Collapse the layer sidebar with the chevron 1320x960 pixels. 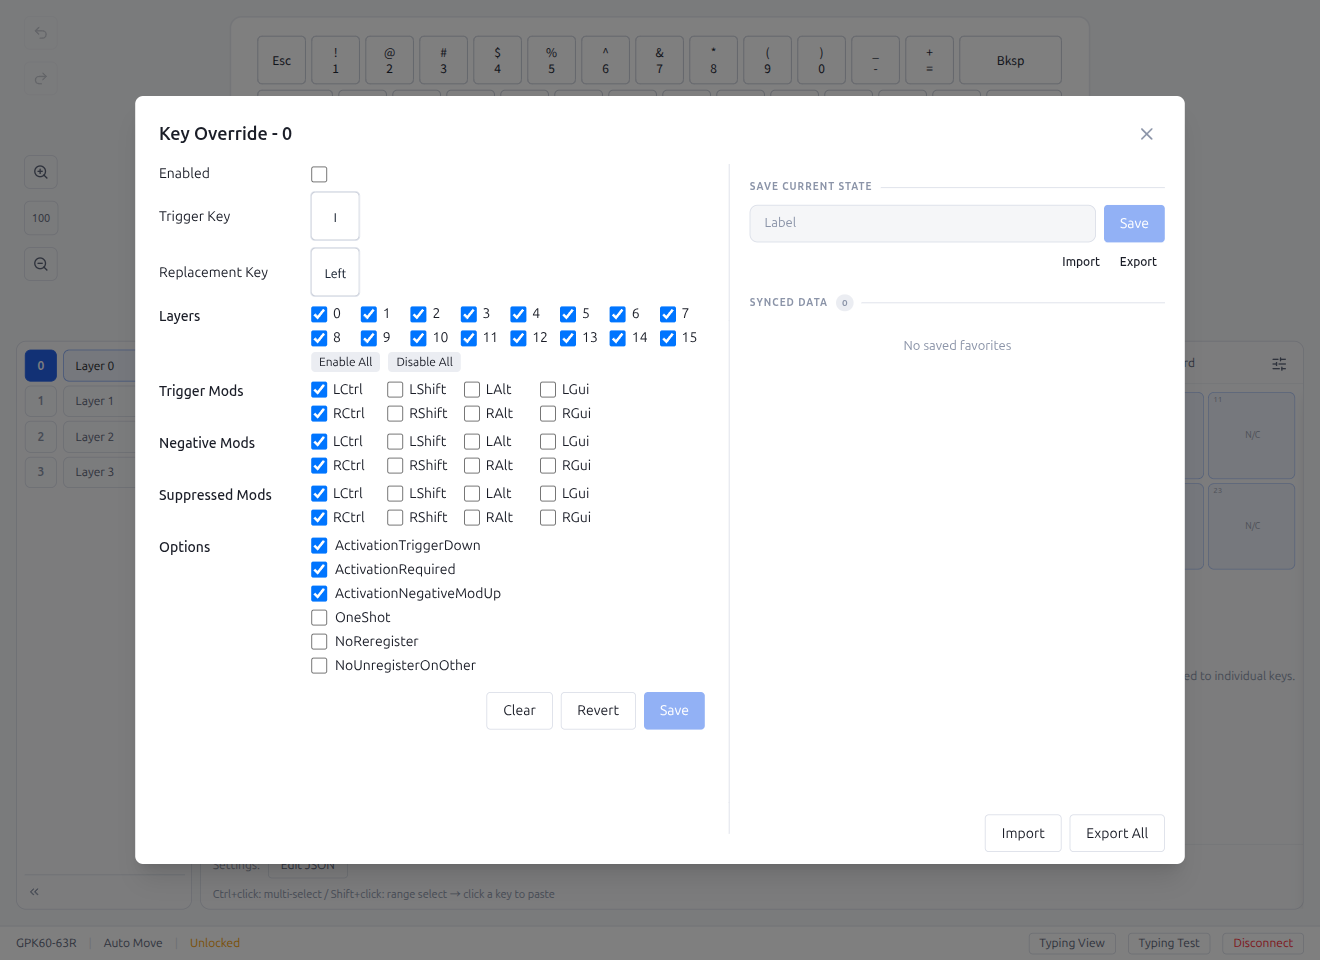33,891
